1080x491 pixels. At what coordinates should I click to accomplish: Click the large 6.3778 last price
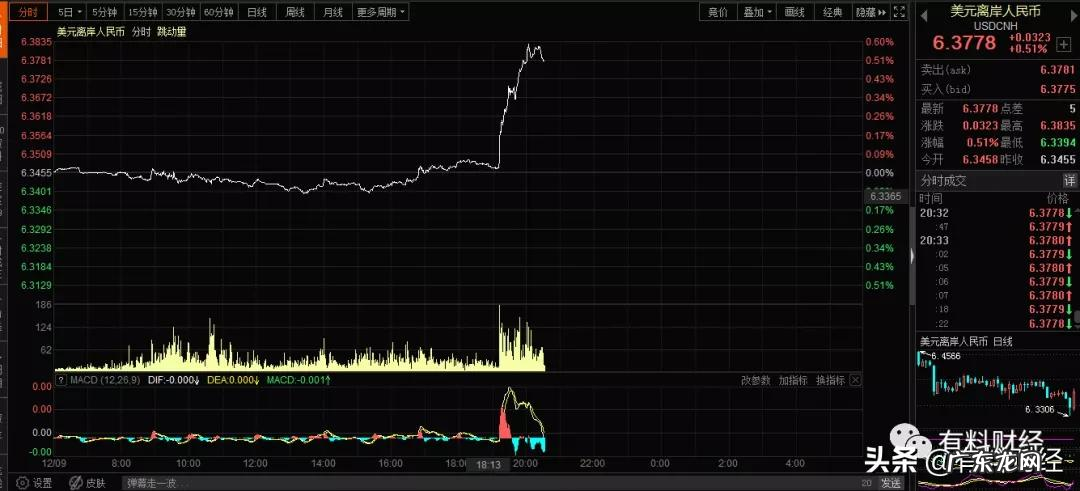964,43
